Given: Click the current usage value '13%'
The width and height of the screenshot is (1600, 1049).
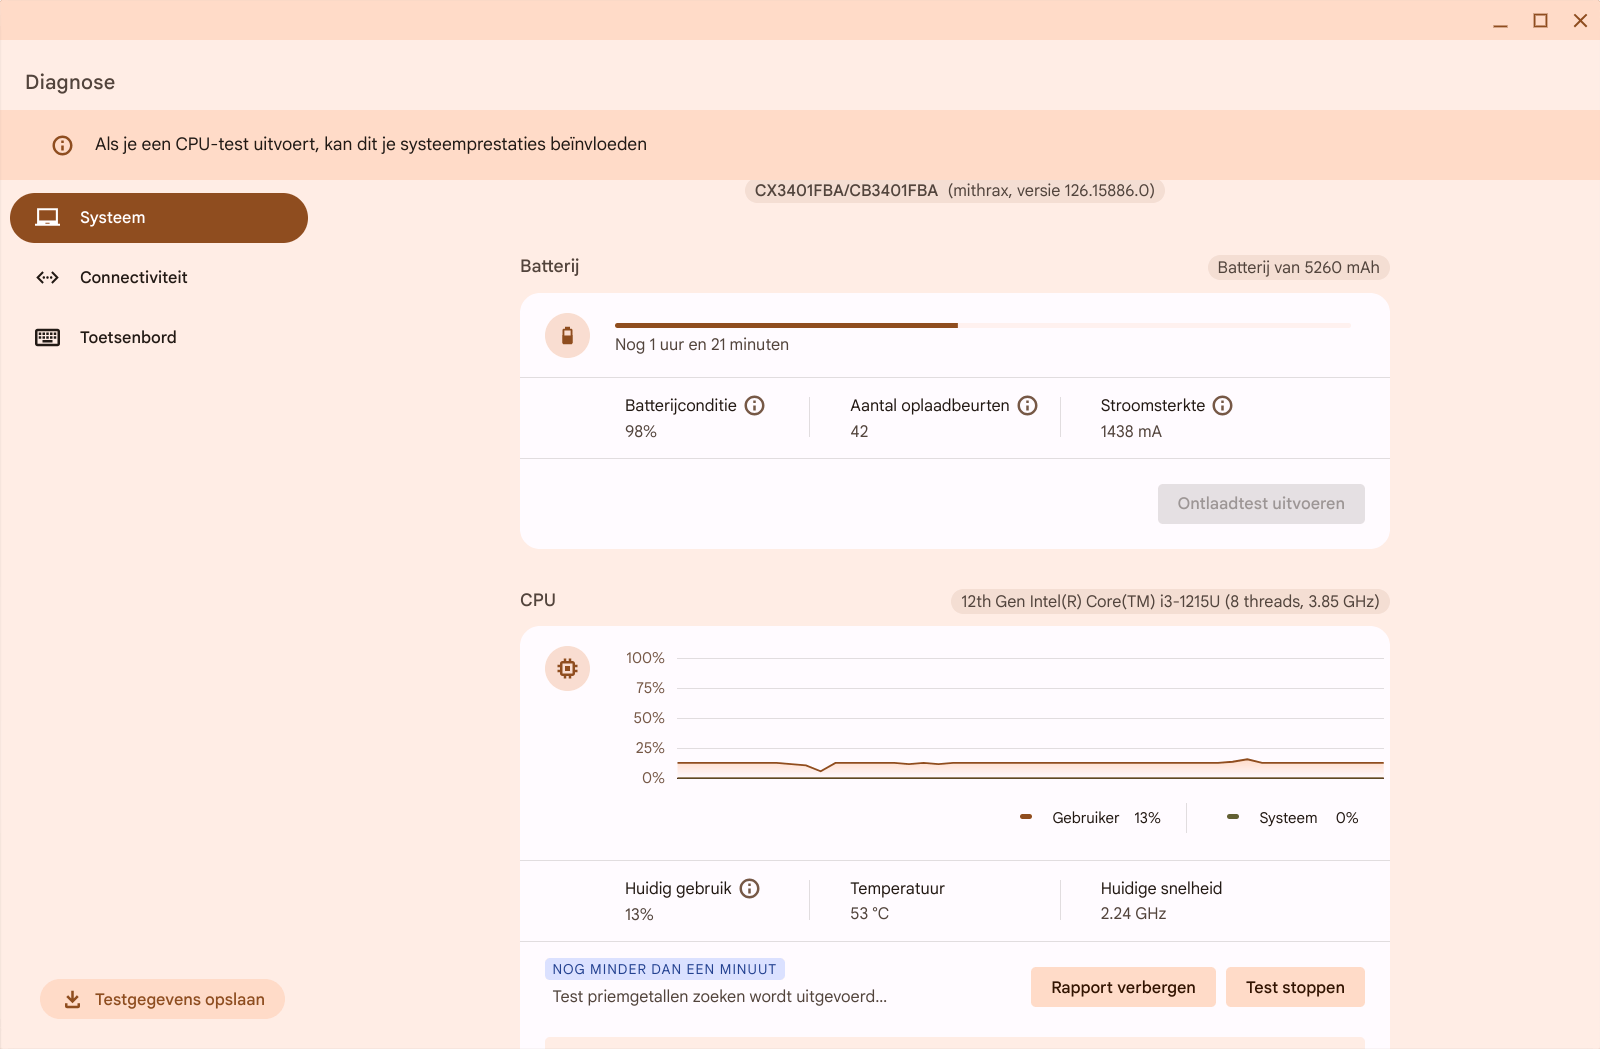Looking at the screenshot, I should (x=639, y=914).
